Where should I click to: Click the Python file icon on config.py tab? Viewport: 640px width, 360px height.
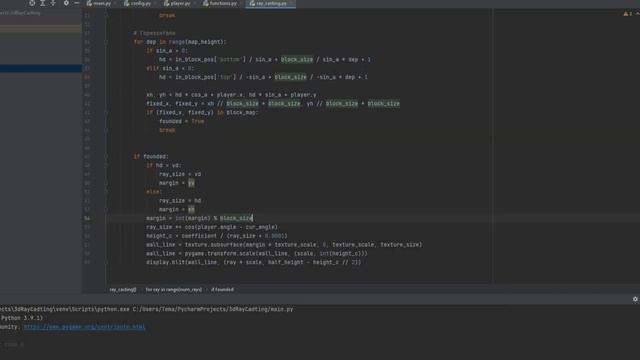pyautogui.click(x=127, y=4)
